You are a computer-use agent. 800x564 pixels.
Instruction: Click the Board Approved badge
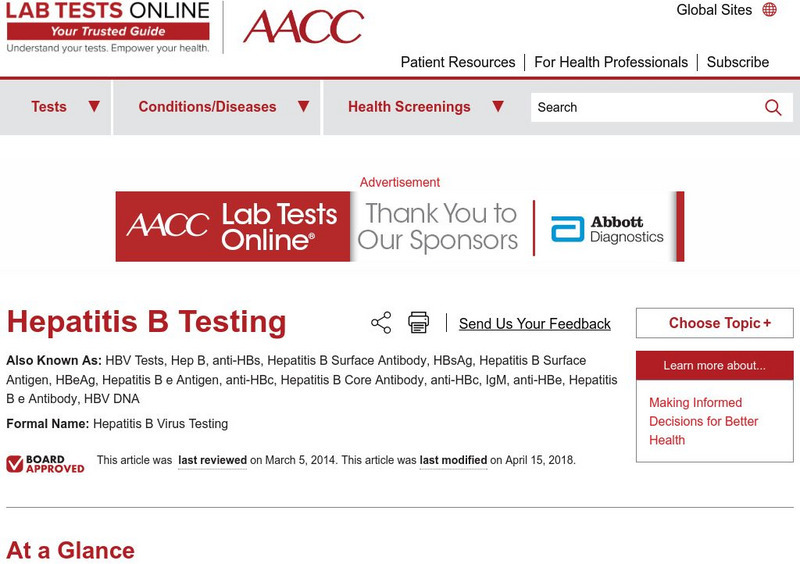pyautogui.click(x=45, y=464)
